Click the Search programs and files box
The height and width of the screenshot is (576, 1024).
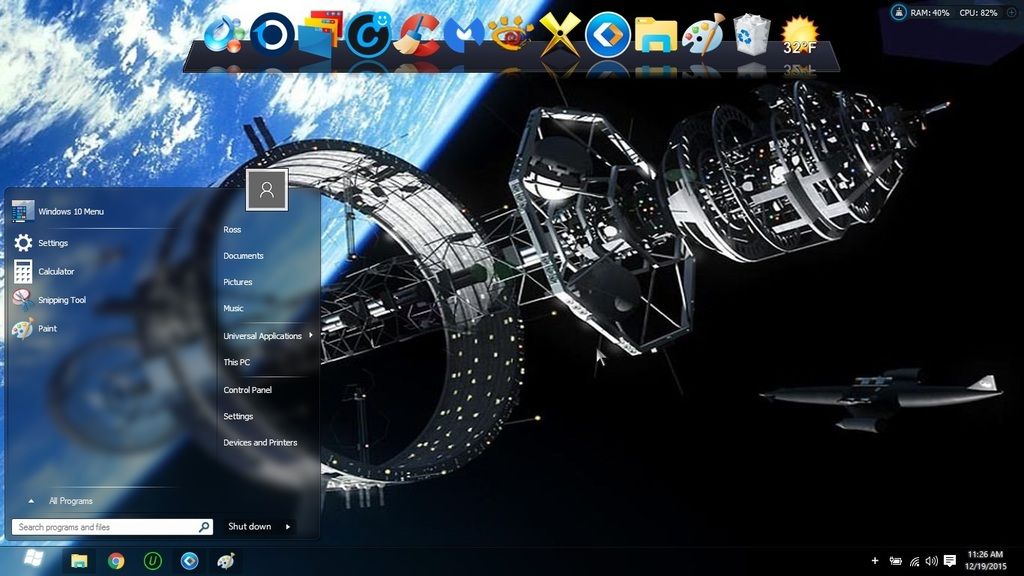click(x=112, y=527)
